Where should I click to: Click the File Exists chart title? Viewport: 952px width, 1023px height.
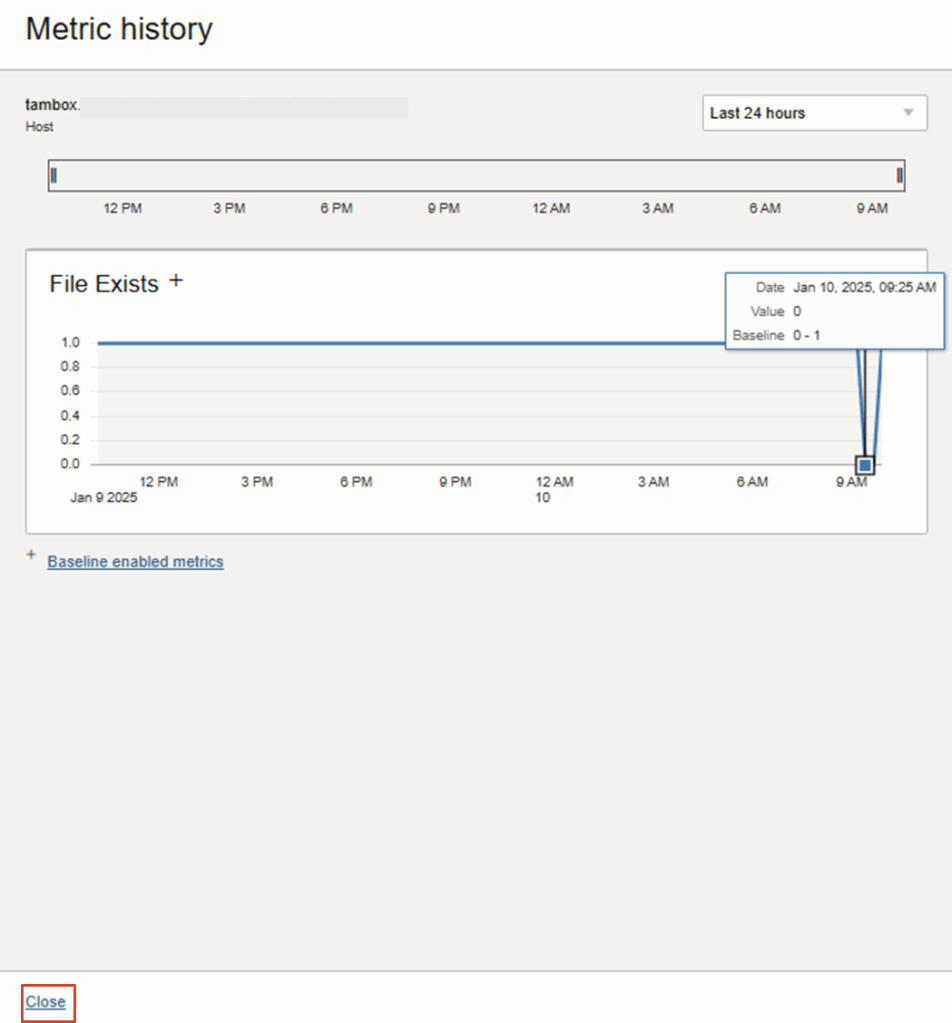tap(104, 284)
